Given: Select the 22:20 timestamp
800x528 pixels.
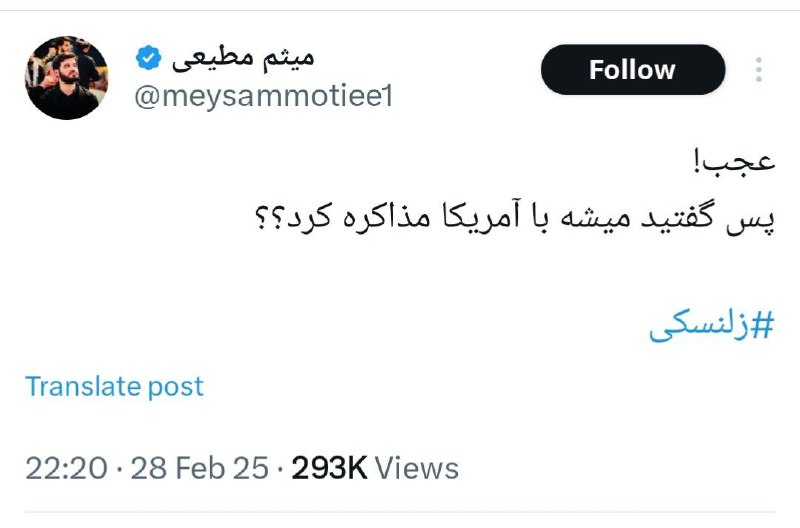Looking at the screenshot, I should click(x=66, y=468).
